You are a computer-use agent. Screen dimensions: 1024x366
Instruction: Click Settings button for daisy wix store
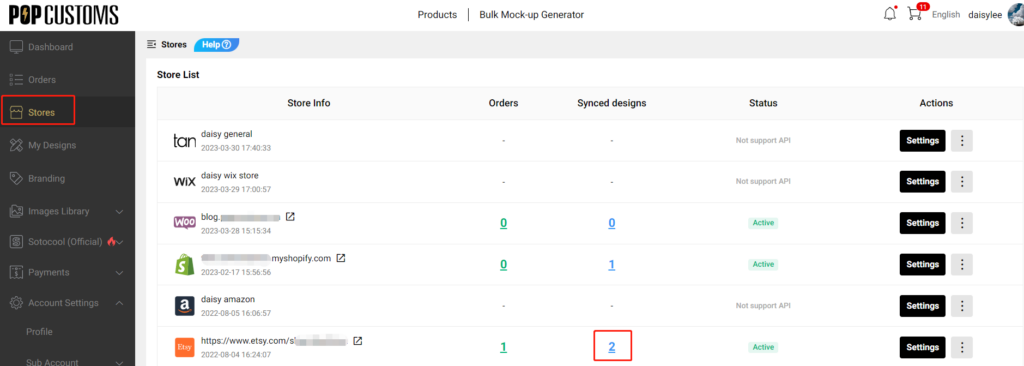tap(922, 181)
